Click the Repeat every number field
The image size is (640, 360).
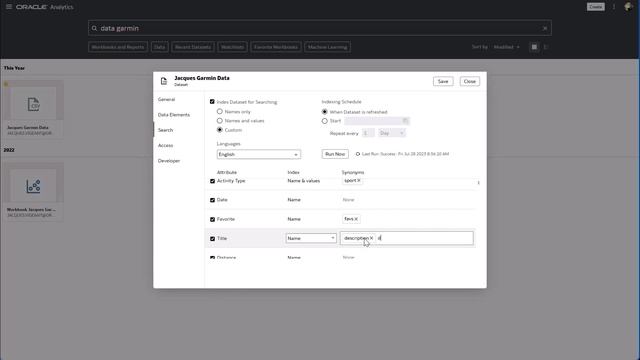point(368,133)
